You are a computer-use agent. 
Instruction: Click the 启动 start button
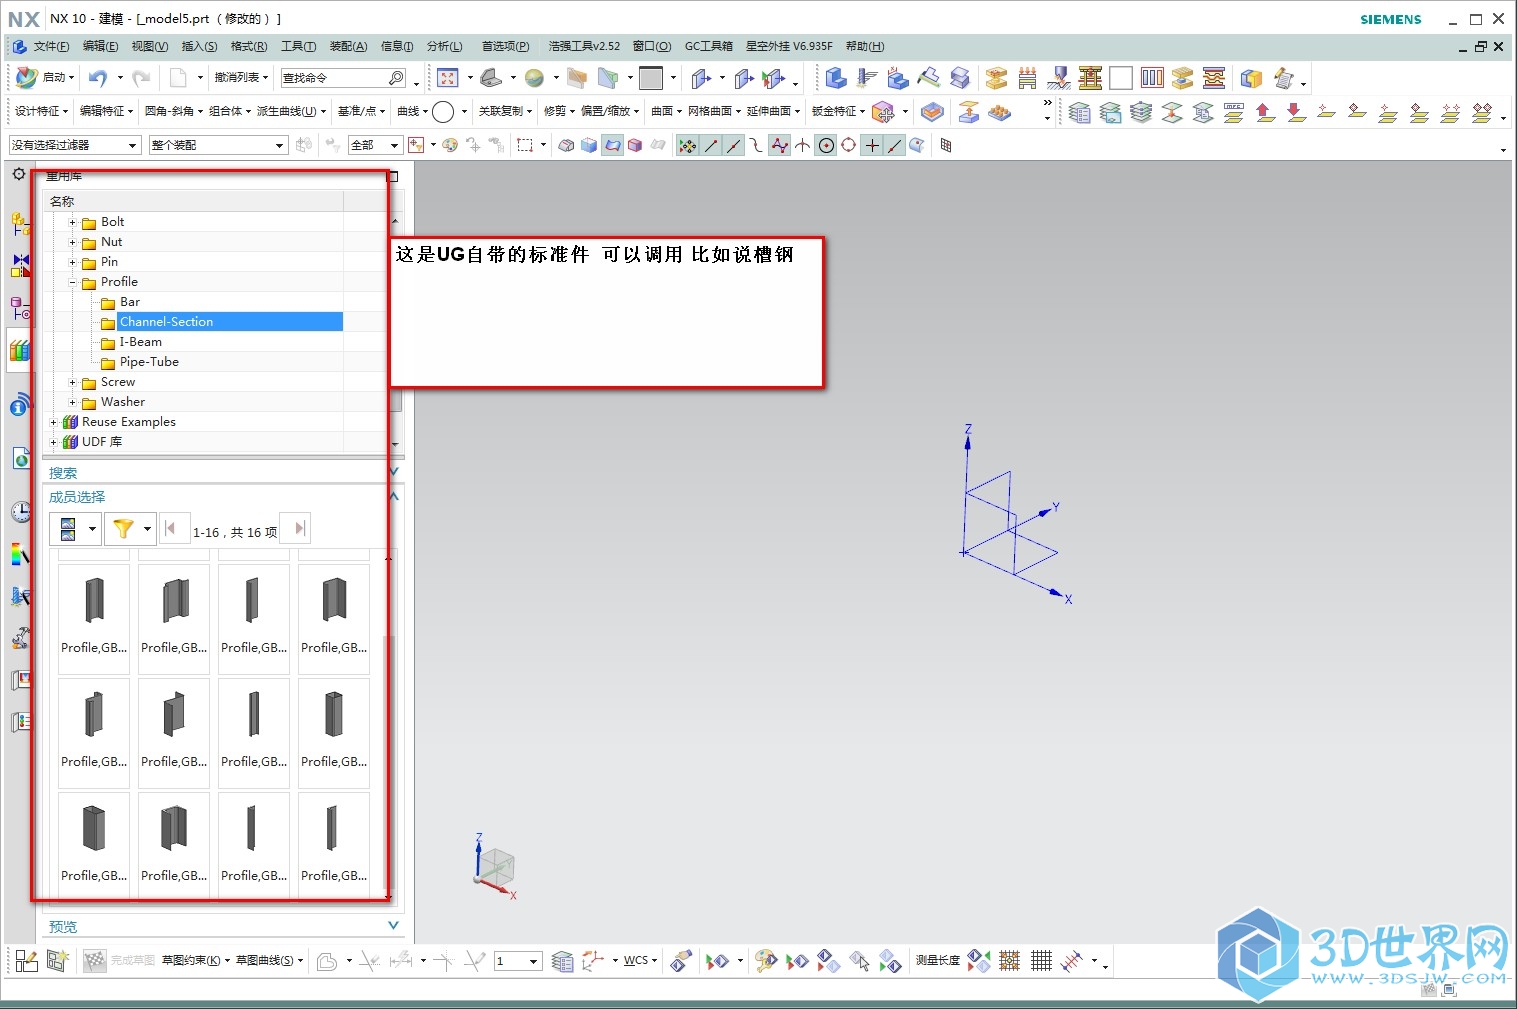click(x=45, y=77)
